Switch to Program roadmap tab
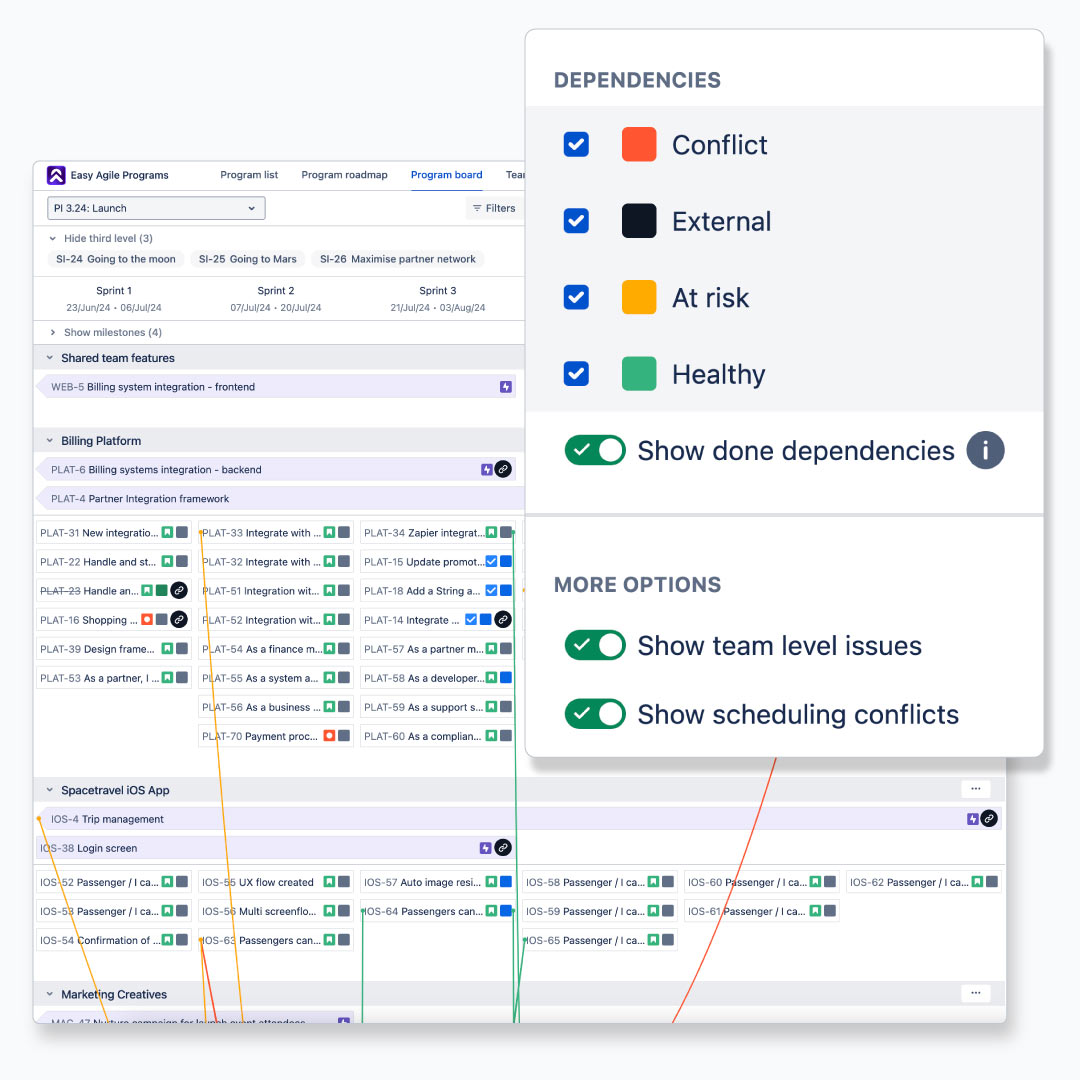 click(x=344, y=175)
